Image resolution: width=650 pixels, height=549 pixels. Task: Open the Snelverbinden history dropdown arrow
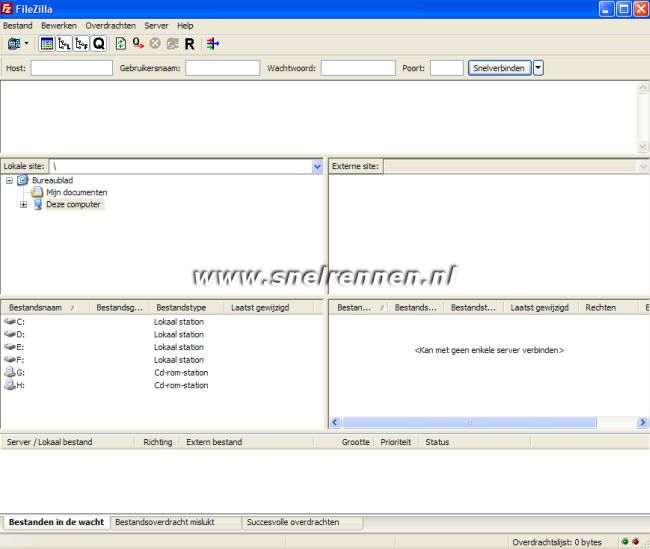[538, 68]
